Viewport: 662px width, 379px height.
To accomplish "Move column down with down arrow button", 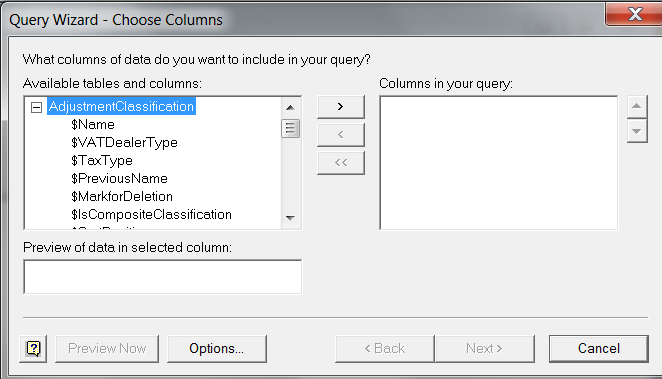I will coord(637,131).
